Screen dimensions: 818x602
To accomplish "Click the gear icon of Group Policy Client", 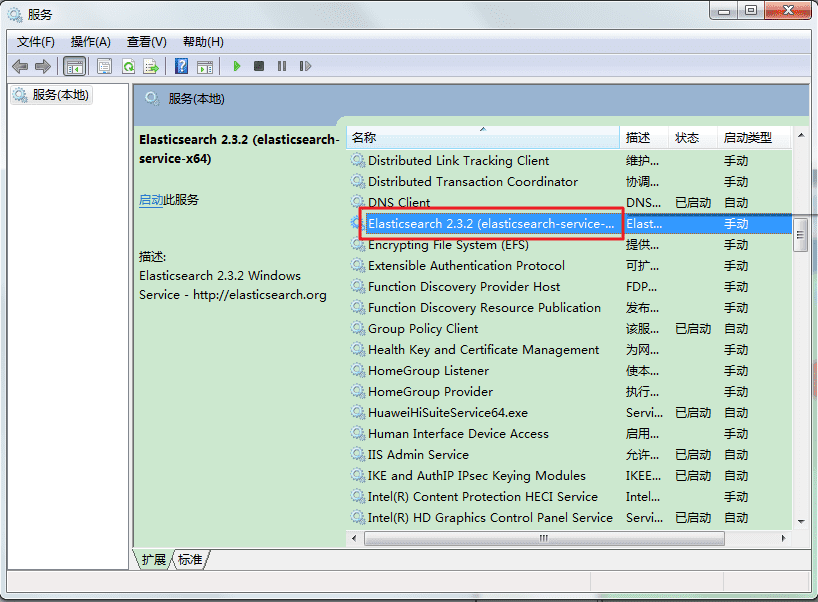I will pyautogui.click(x=357, y=328).
